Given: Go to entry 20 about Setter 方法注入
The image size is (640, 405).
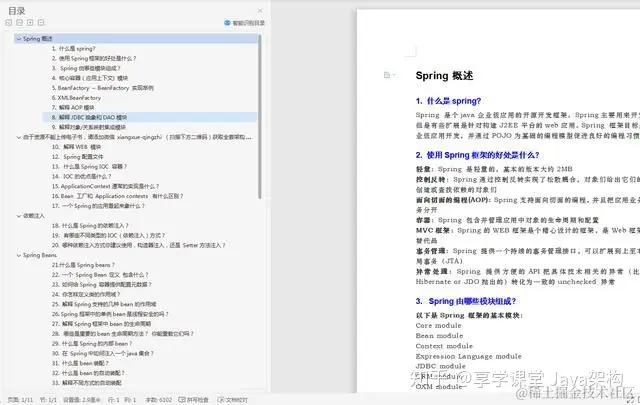Looking at the screenshot, I should [x=139, y=245].
